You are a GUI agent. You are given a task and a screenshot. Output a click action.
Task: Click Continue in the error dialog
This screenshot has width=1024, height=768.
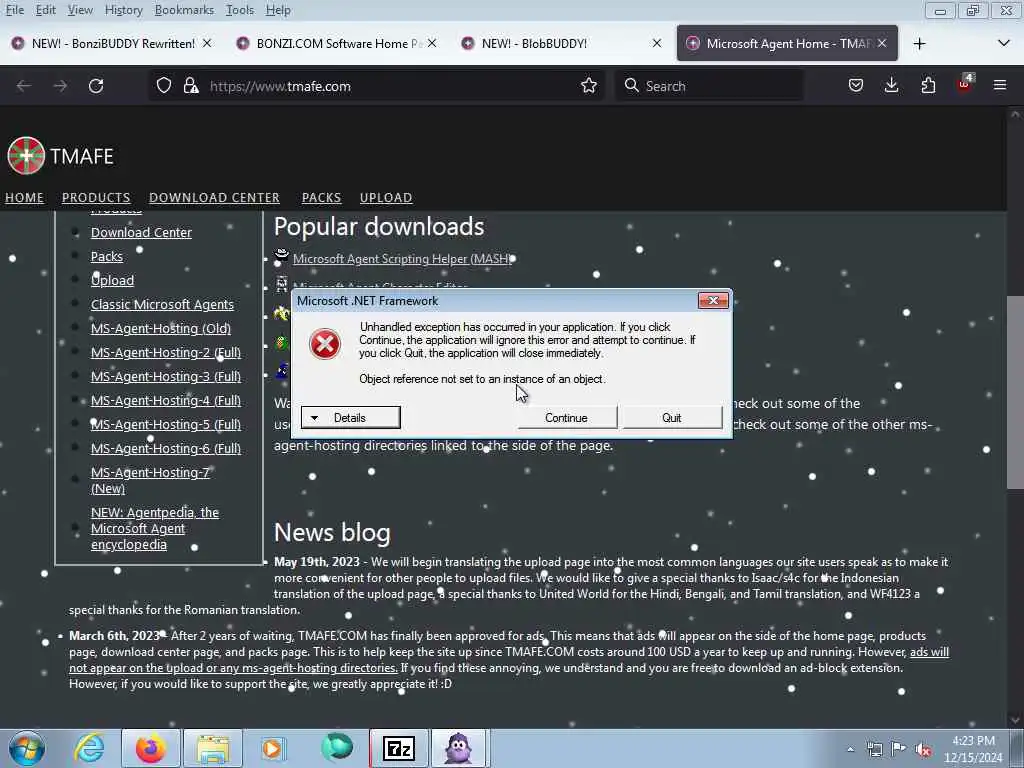pos(566,417)
